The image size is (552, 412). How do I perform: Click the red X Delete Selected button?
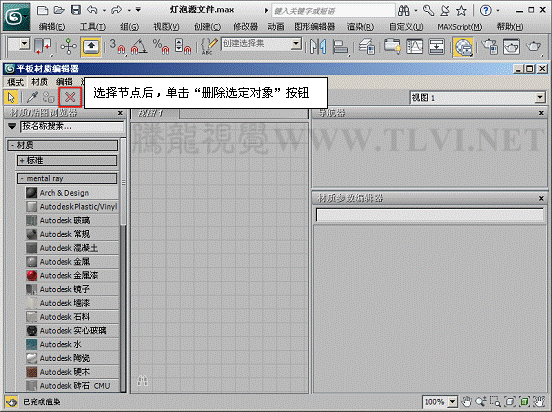[x=70, y=97]
